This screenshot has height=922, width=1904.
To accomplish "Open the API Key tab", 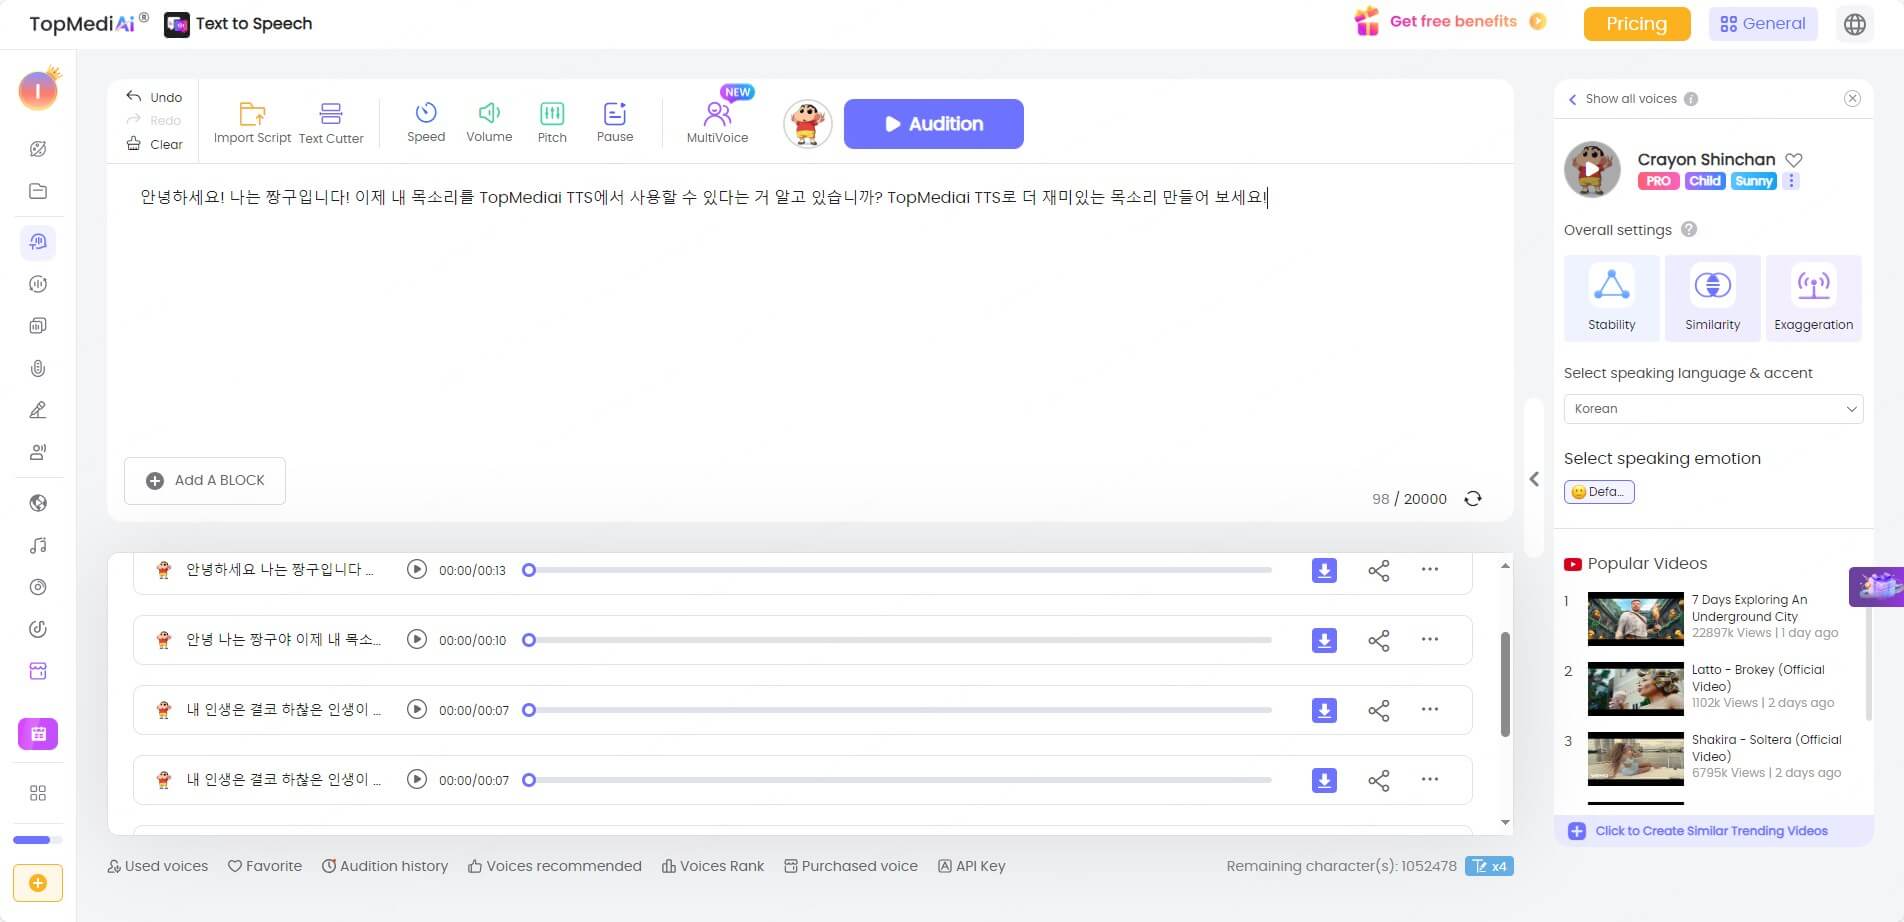I will click(972, 866).
